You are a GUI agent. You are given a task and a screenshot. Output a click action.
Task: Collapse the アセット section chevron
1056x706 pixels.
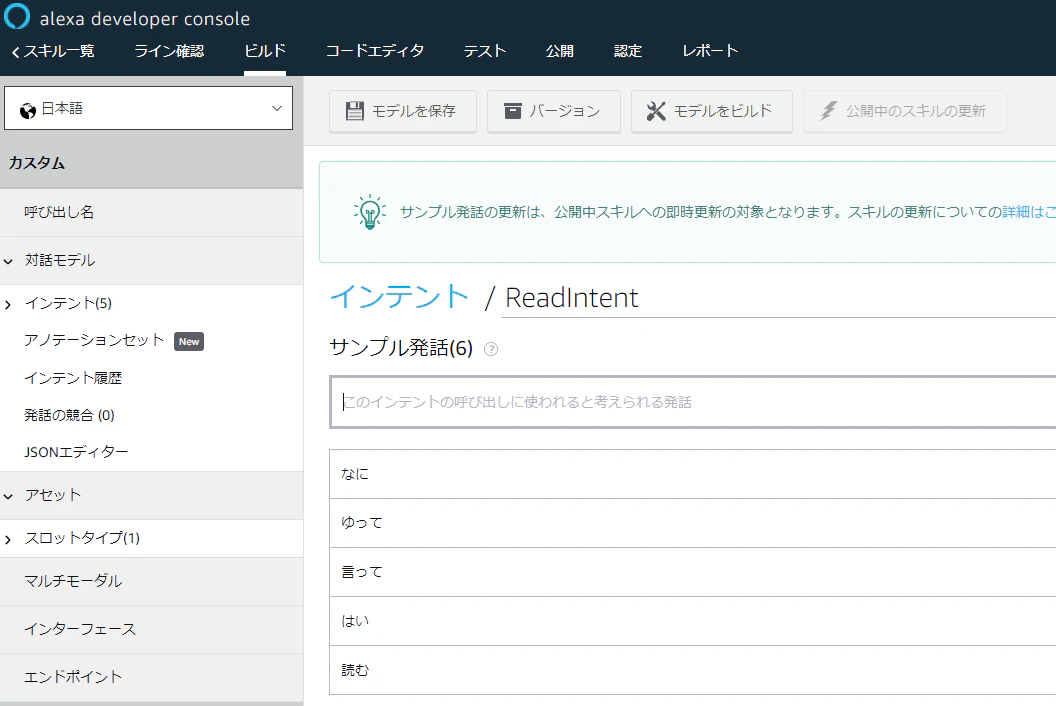pos(8,496)
